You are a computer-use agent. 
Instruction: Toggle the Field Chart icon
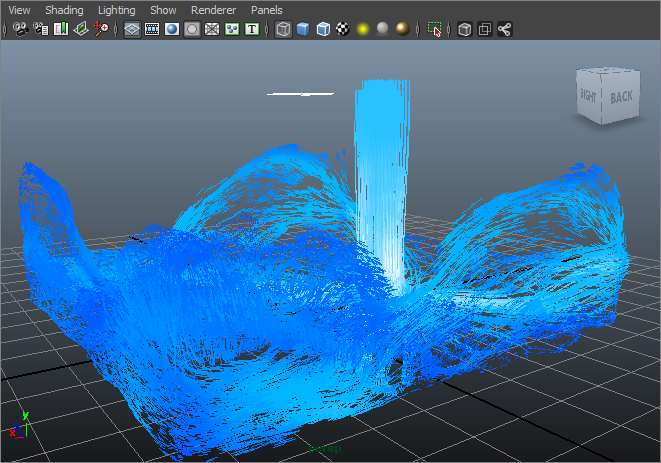212,29
